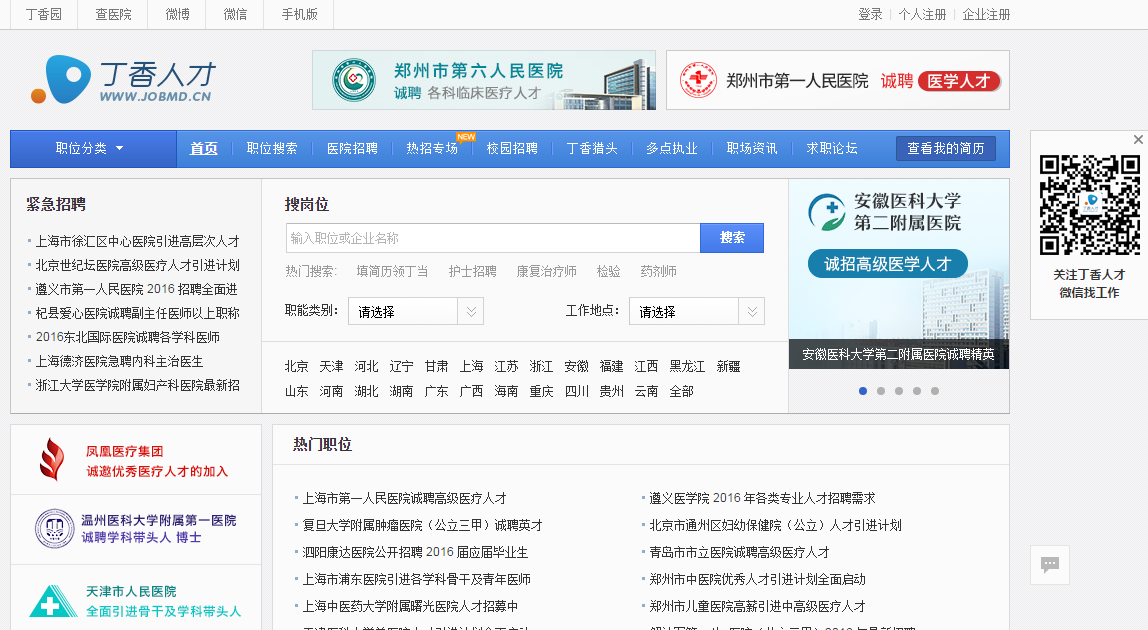Open the feedback chat bubble icon
Screen dimensions: 1148x630
[1050, 564]
